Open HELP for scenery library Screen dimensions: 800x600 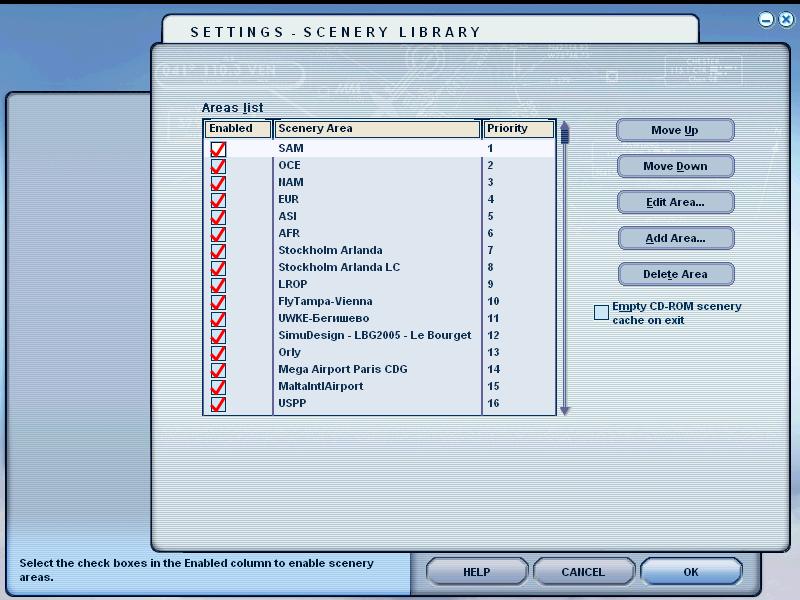477,572
